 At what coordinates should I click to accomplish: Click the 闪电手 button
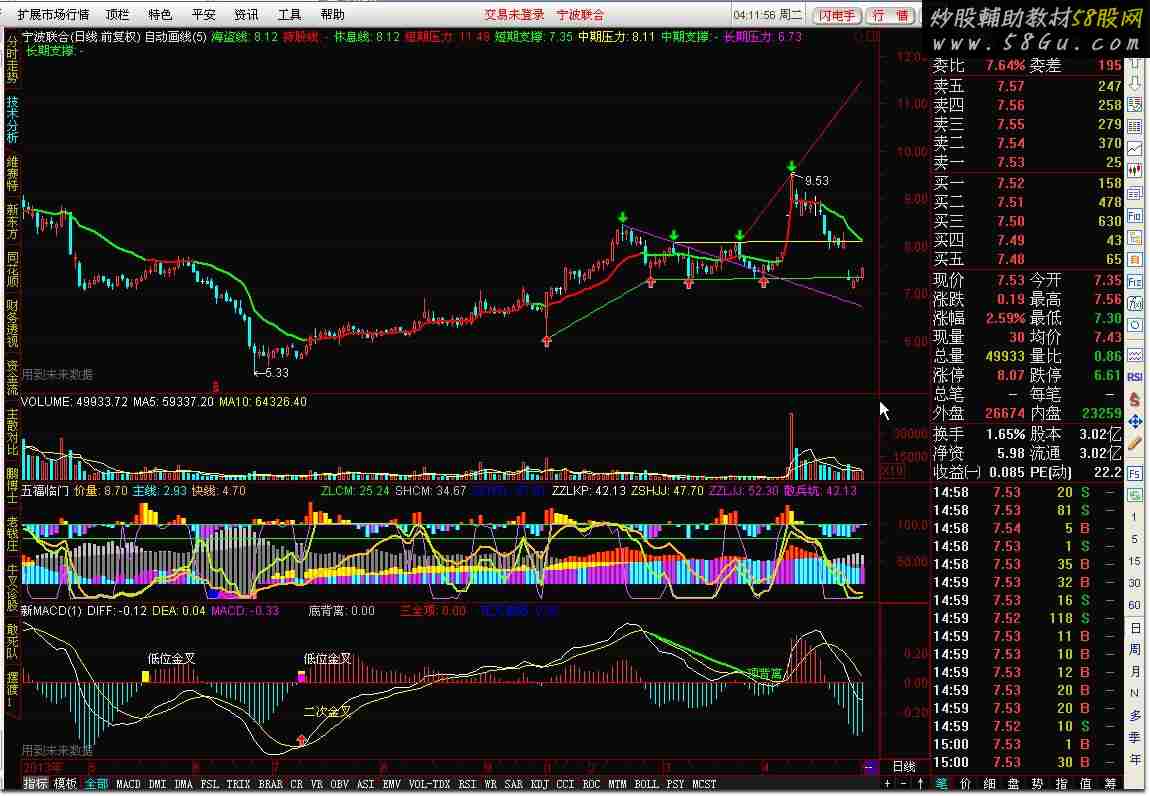click(x=837, y=15)
